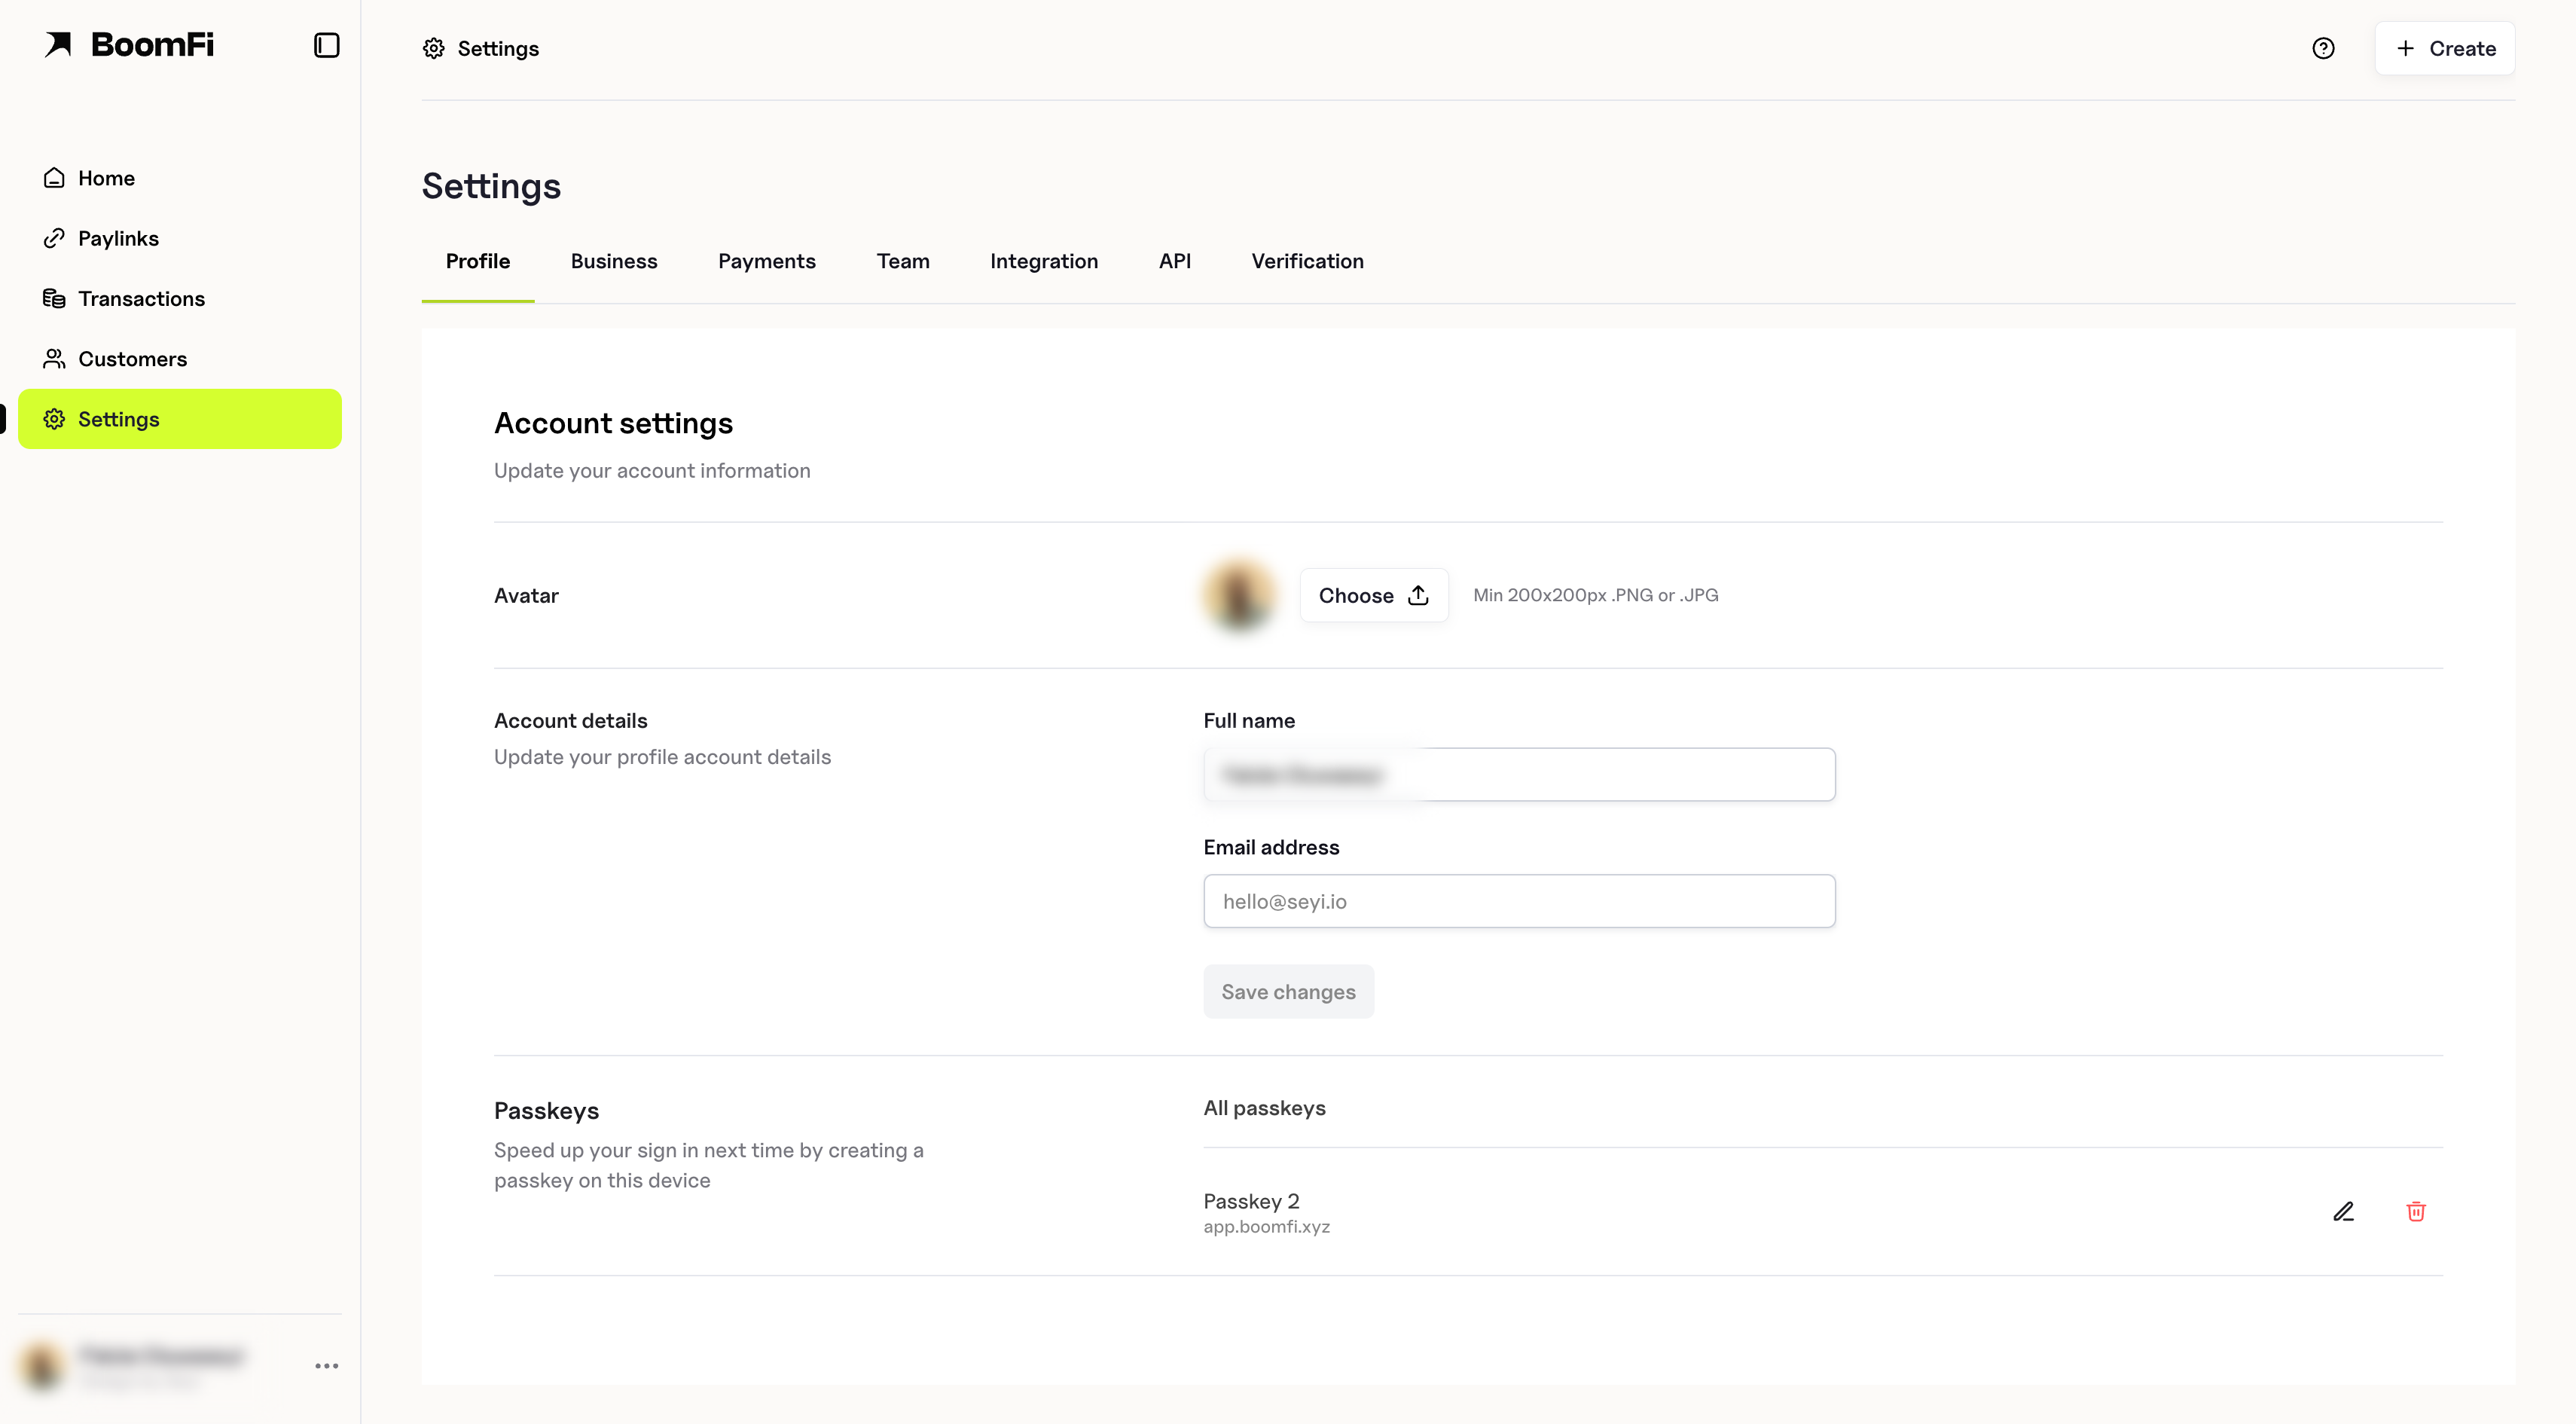Open the Customers section
2576x1424 pixels.
132,359
